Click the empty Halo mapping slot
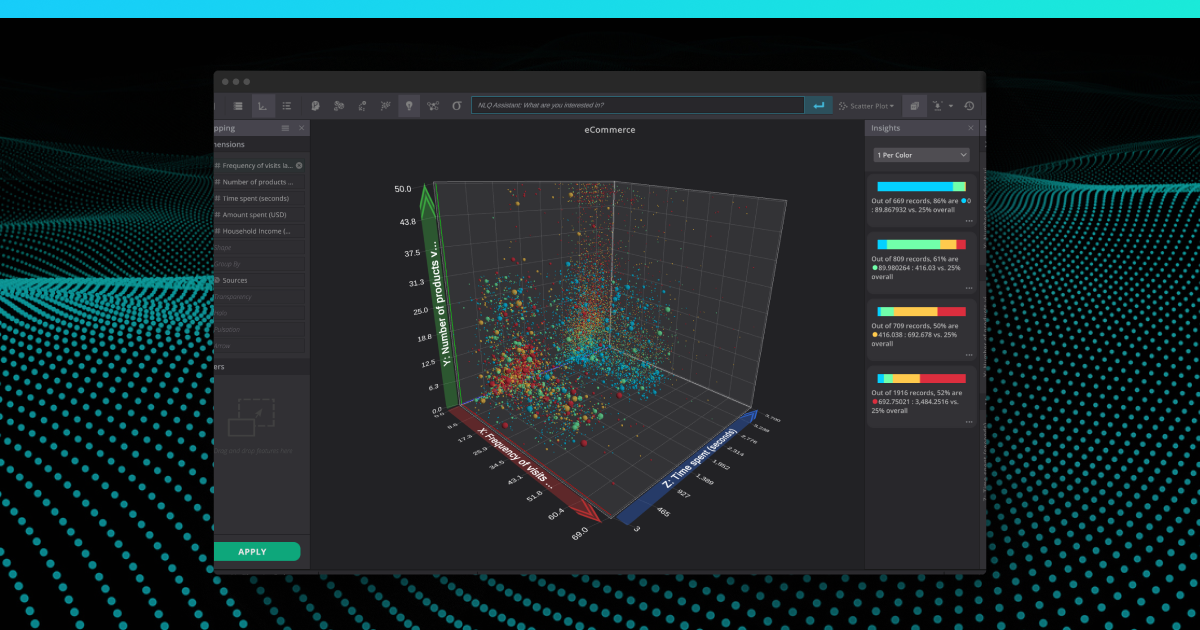Image resolution: width=1200 pixels, height=630 pixels. [259, 313]
